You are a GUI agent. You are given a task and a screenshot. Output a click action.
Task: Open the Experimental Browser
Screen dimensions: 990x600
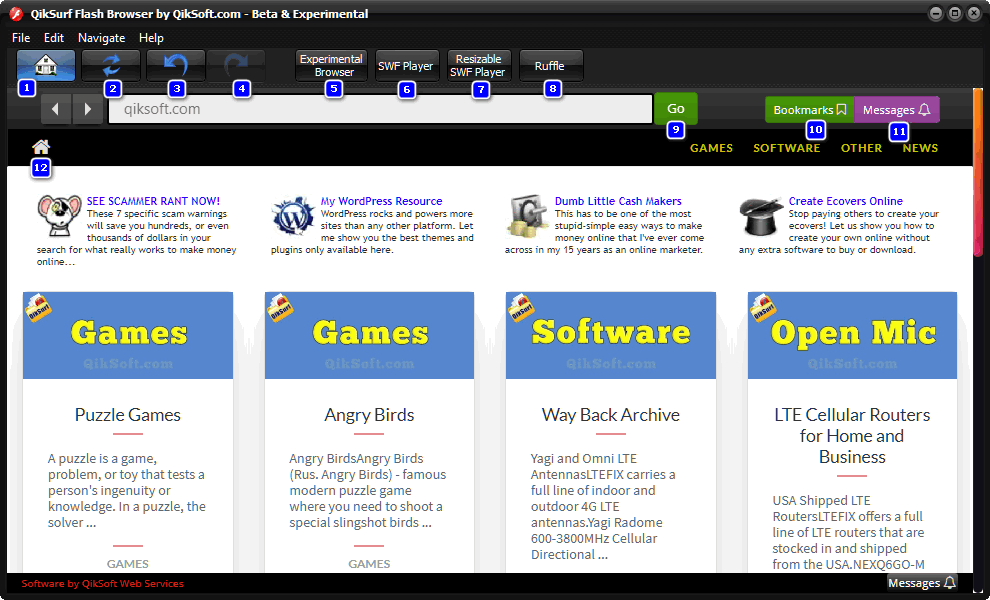pos(331,64)
